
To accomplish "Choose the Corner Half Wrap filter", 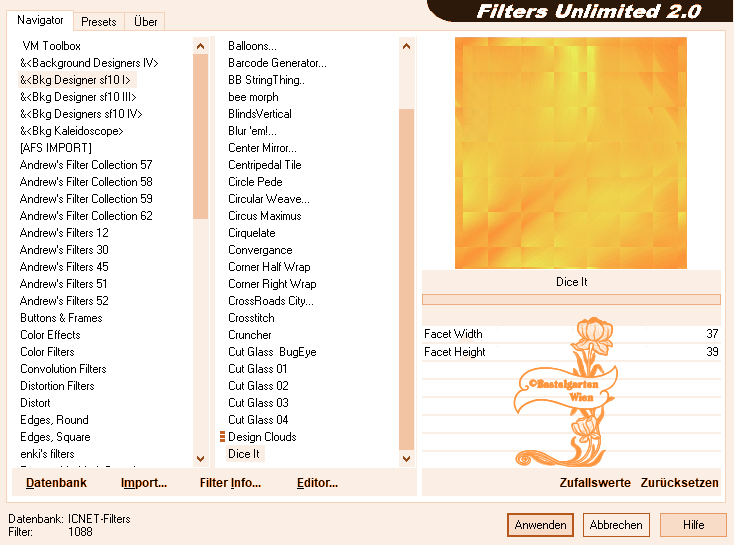I will coord(269,267).
